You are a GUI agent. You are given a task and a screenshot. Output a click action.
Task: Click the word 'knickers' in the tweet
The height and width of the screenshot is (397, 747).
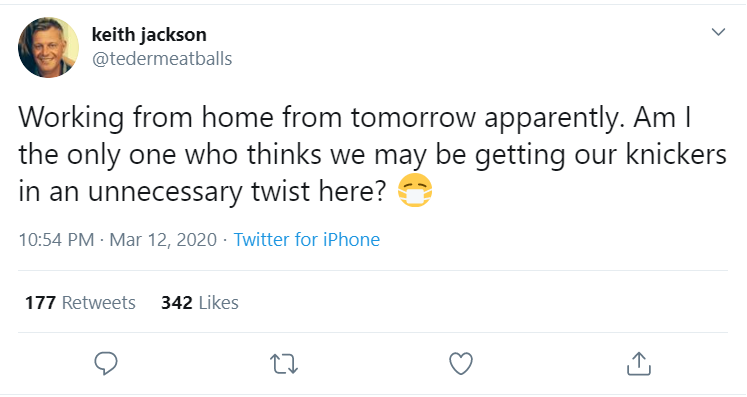[x=676, y=154]
